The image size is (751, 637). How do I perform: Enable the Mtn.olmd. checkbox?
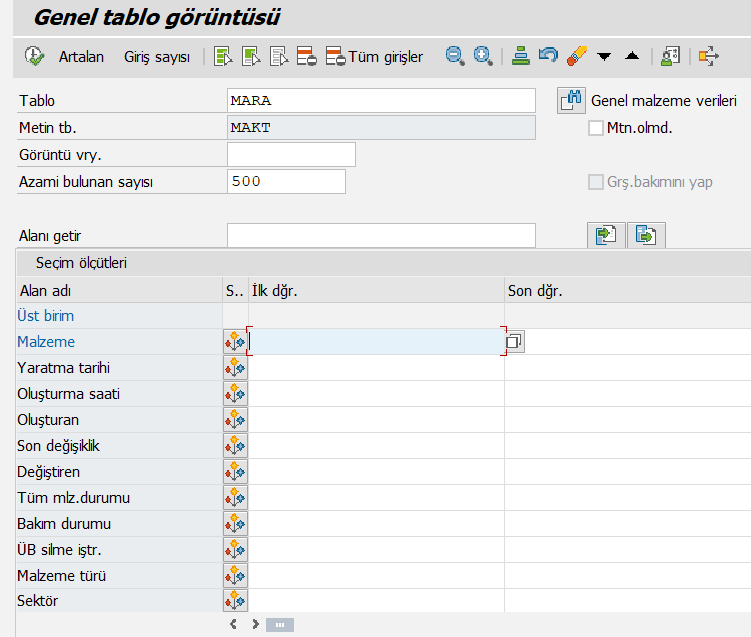(596, 128)
